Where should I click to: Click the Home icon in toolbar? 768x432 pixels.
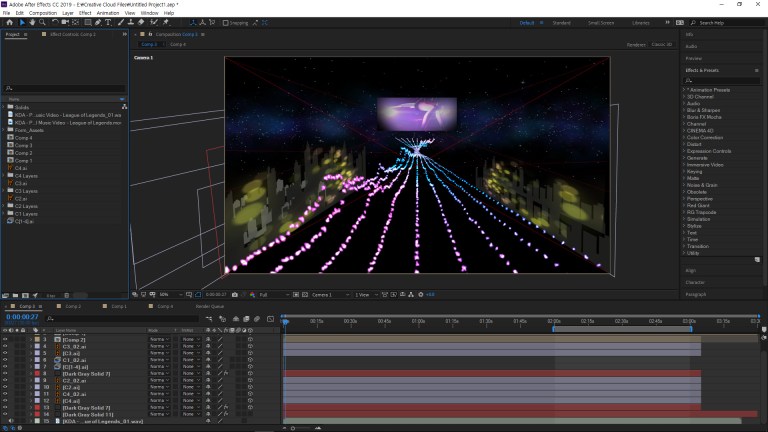click(x=8, y=22)
